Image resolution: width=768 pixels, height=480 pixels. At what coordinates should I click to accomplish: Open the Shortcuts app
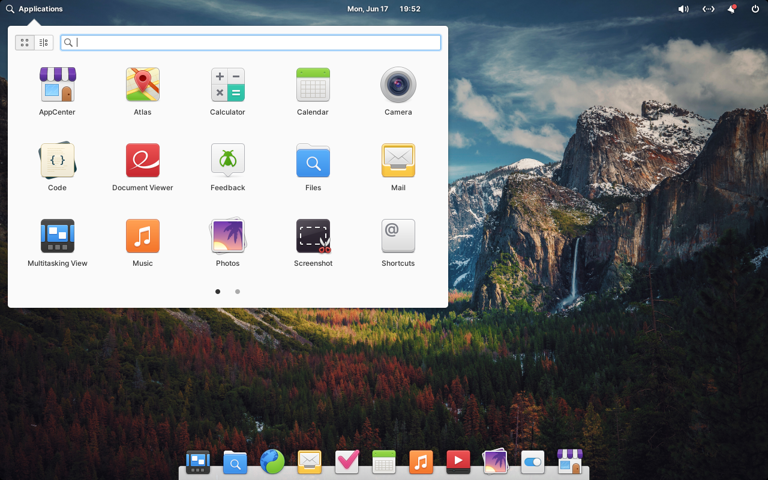pyautogui.click(x=398, y=242)
